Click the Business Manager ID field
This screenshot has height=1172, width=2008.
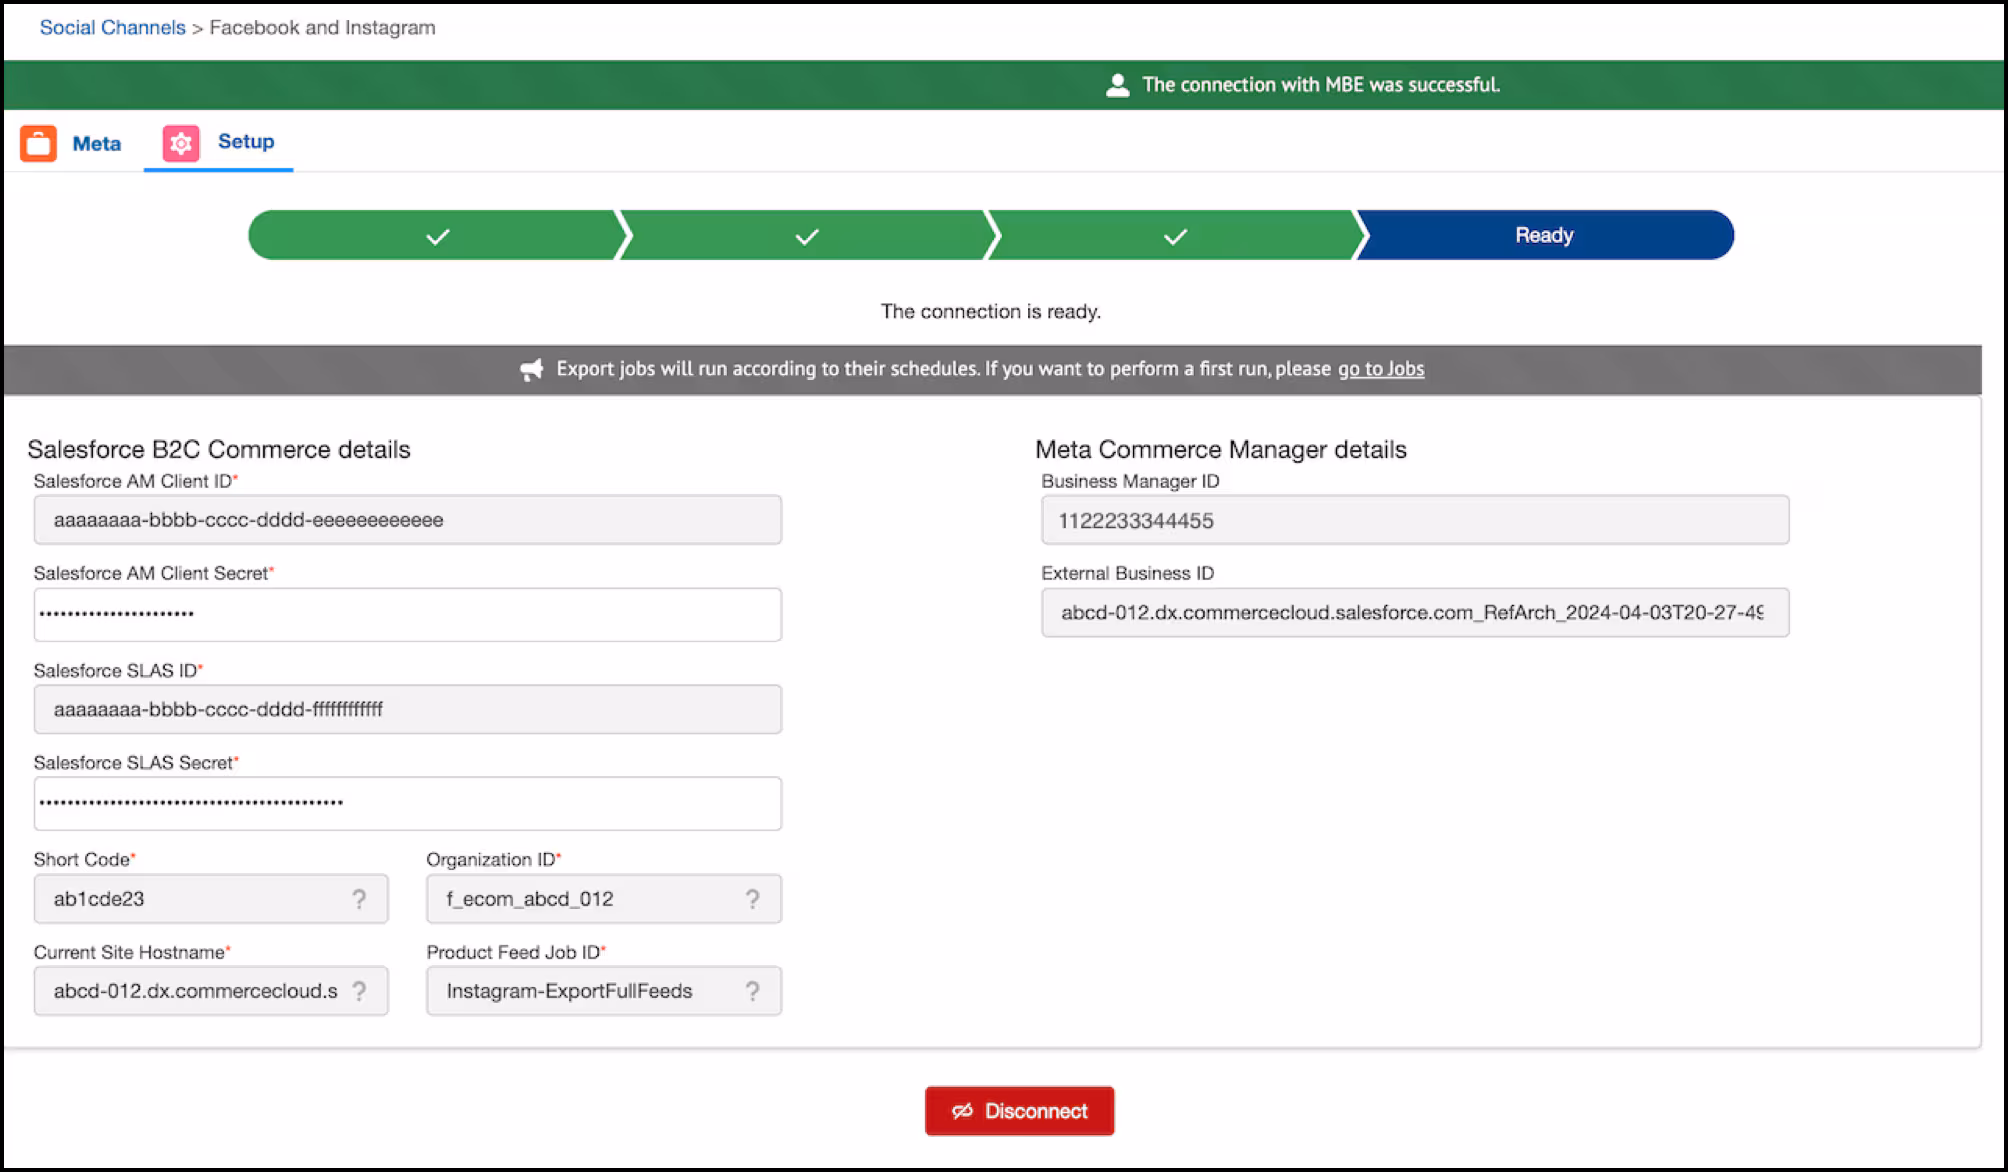(1415, 520)
